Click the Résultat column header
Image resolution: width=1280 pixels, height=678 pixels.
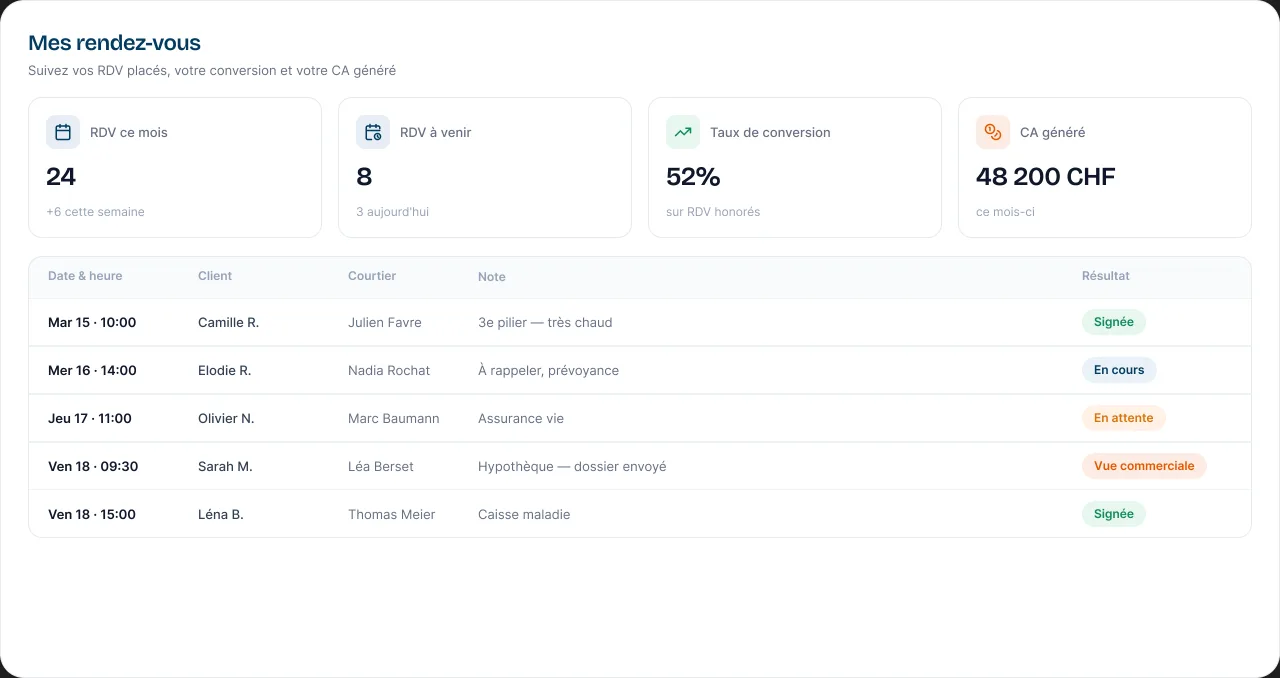(x=1106, y=276)
